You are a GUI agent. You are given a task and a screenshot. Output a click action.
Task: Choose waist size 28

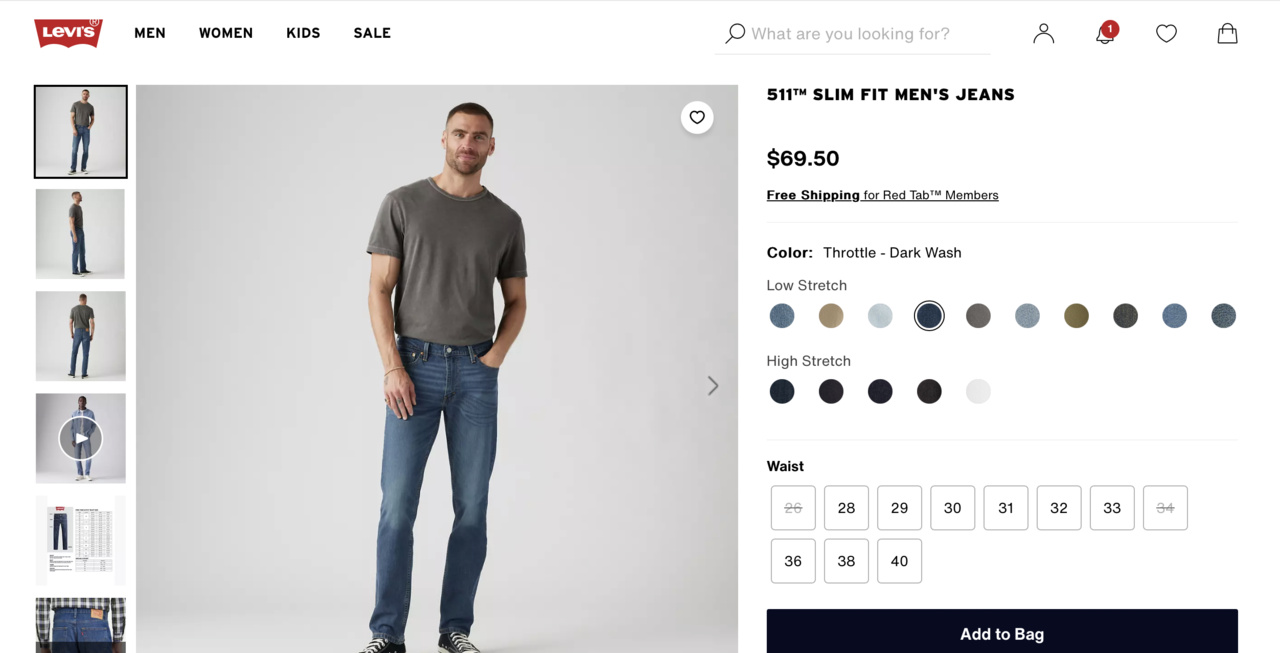click(x=846, y=508)
